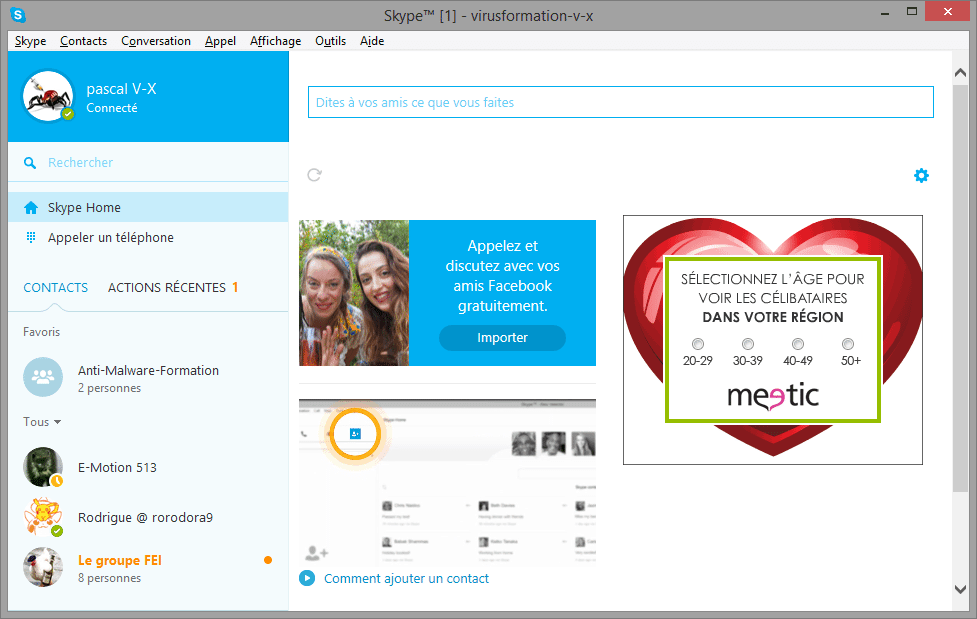Screen dimensions: 977x619
Task: Choose the 50+ age radio button
Action: point(848,344)
